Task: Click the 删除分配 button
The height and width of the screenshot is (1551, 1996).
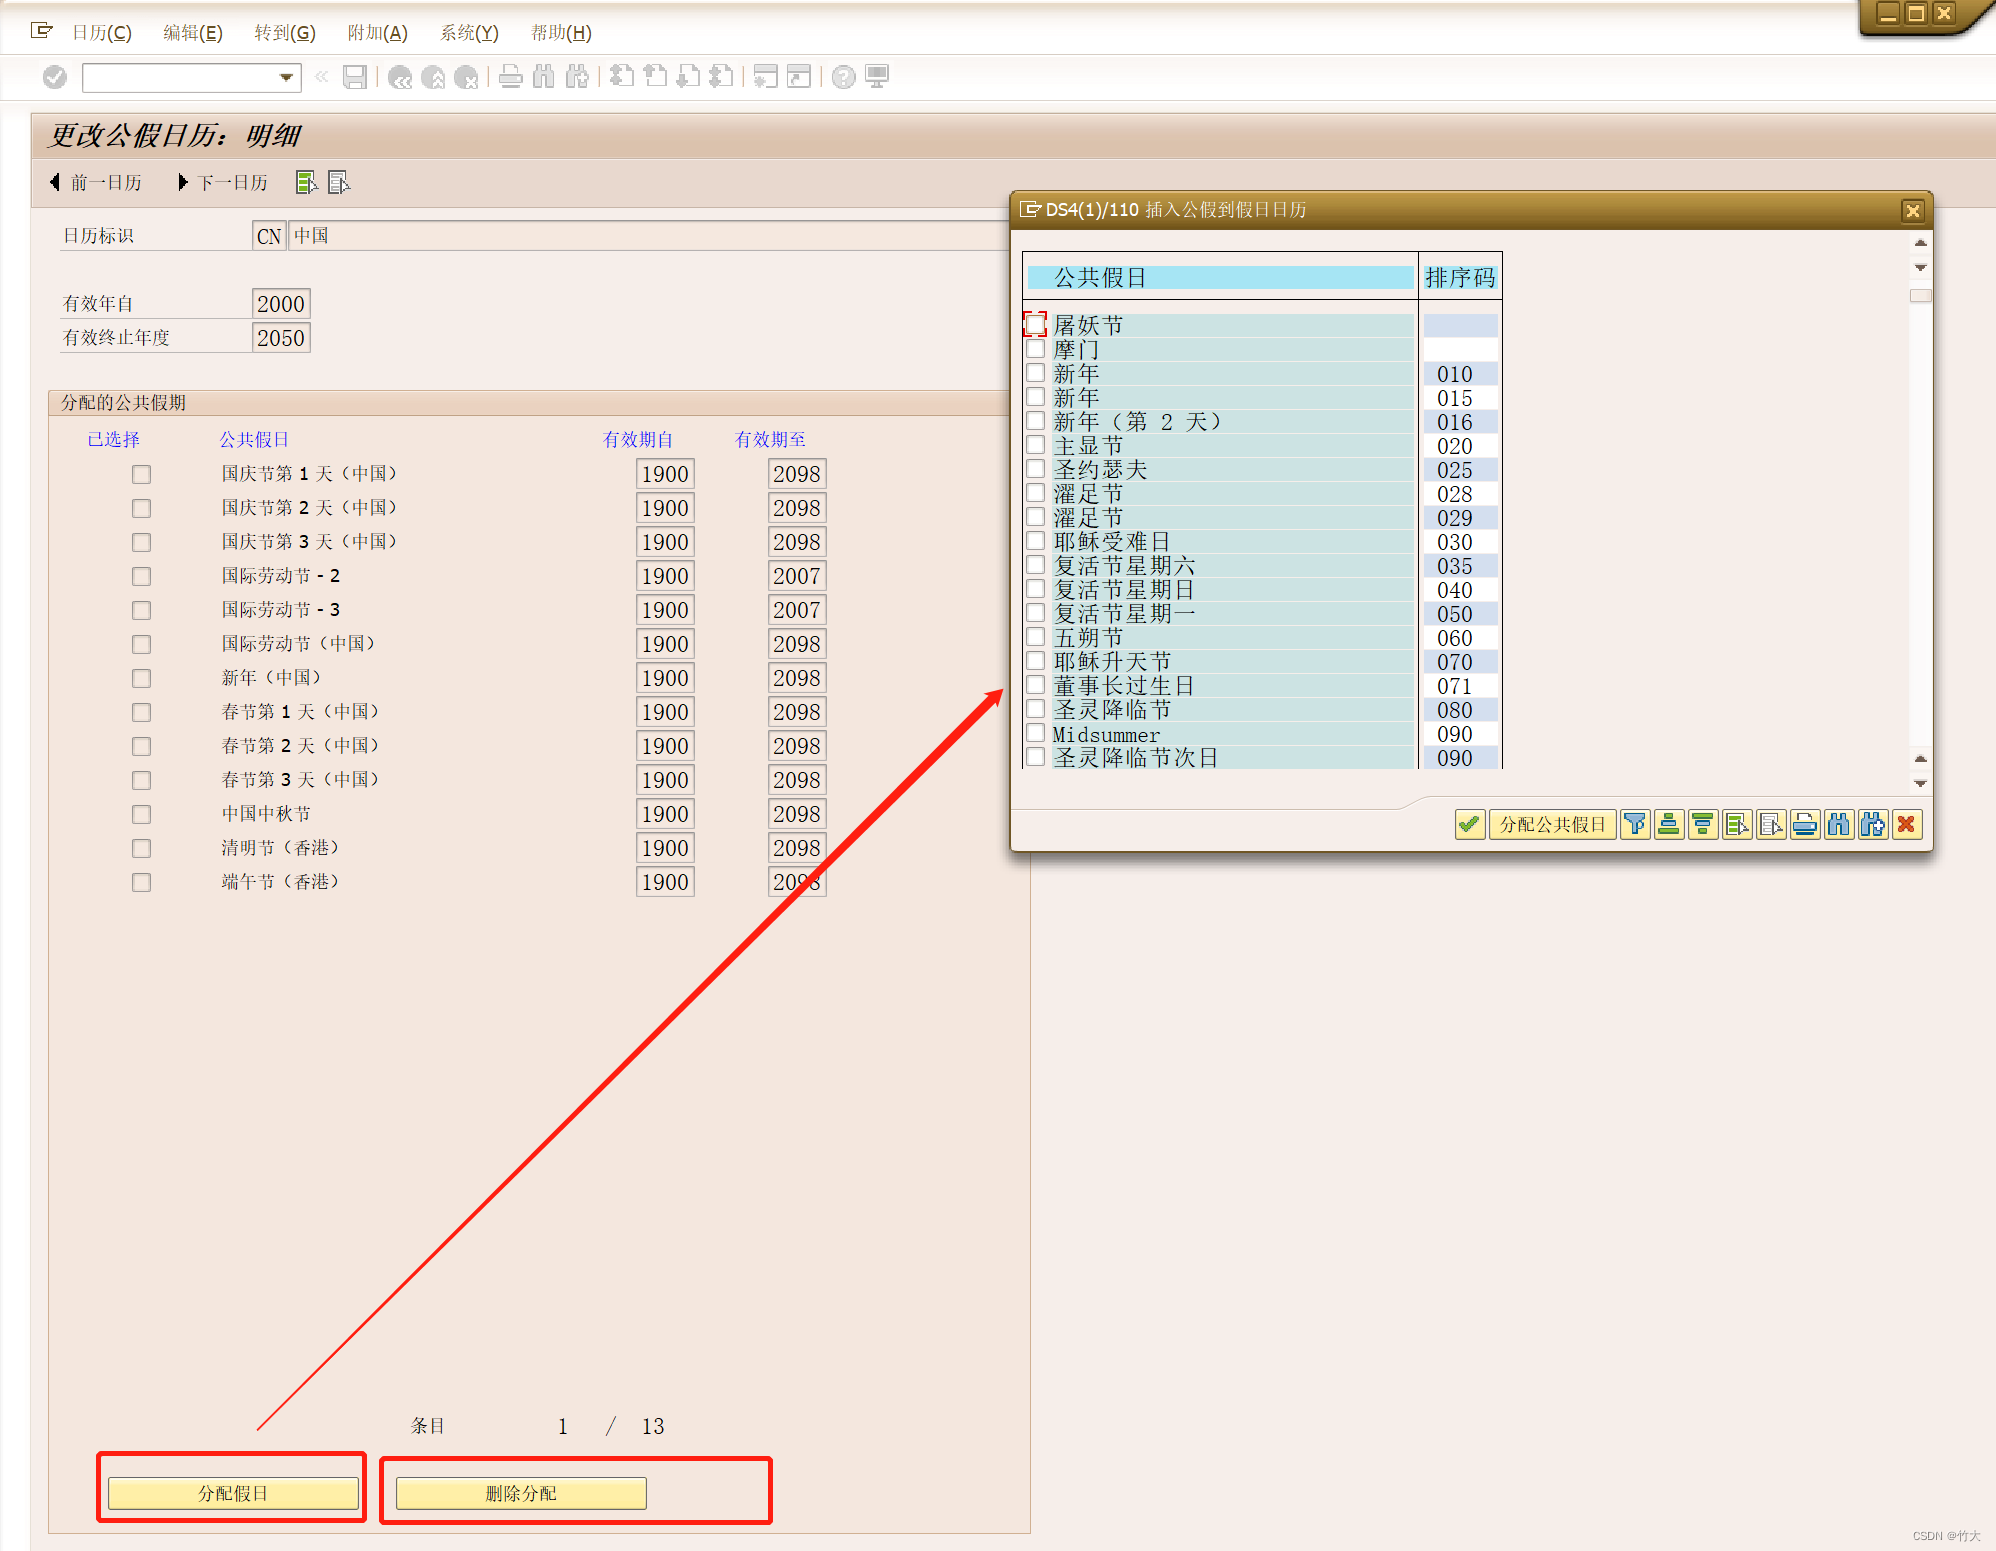Action: coord(521,1493)
